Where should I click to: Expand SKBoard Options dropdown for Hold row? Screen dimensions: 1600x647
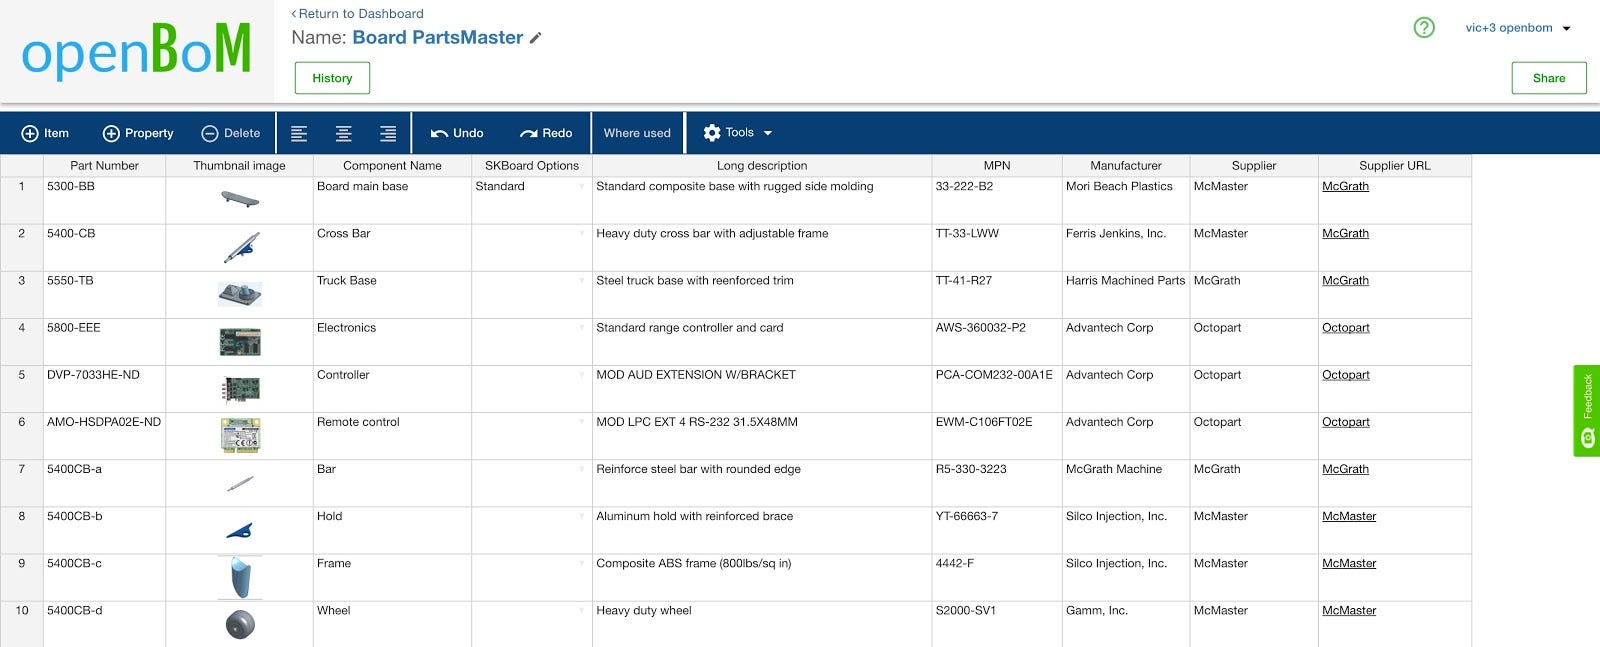pyautogui.click(x=582, y=516)
